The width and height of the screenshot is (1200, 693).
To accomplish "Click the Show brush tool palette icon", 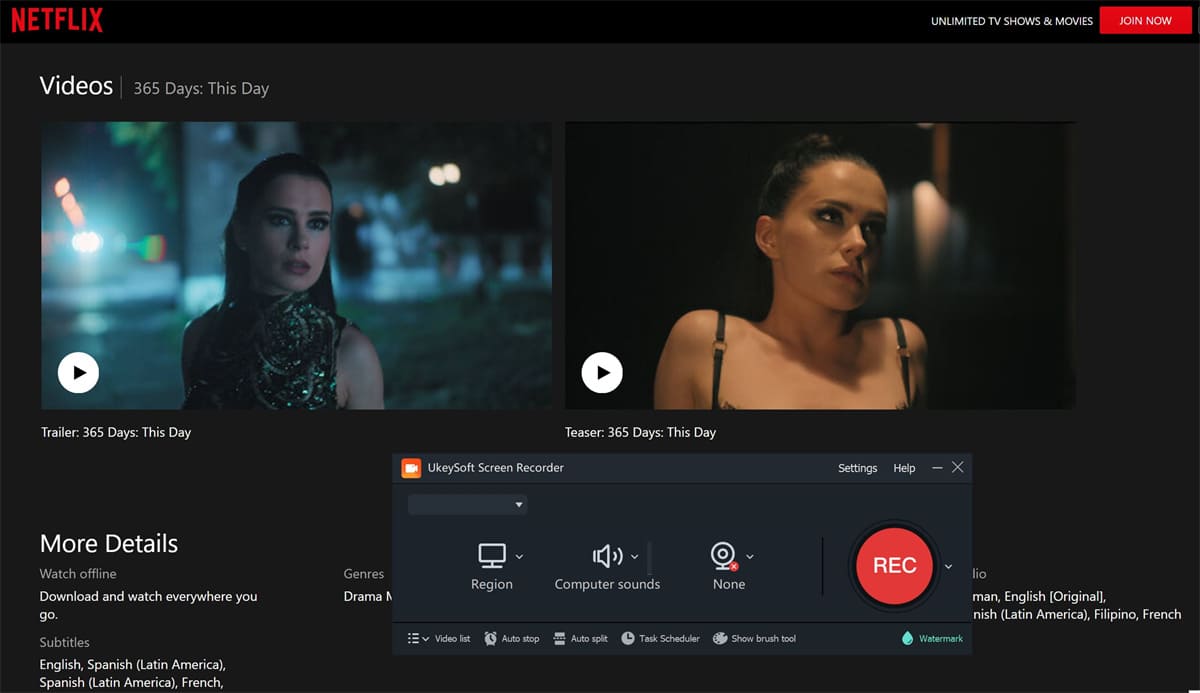I will pyautogui.click(x=719, y=638).
